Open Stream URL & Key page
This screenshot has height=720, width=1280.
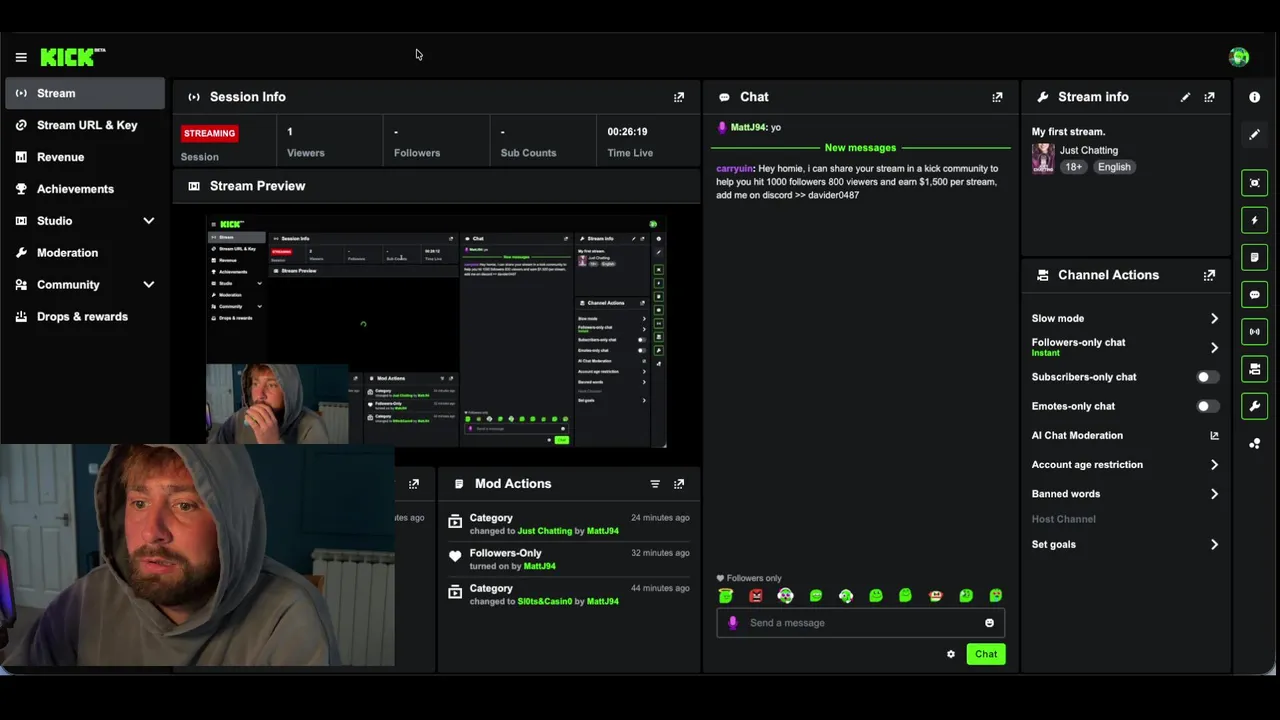(85, 125)
